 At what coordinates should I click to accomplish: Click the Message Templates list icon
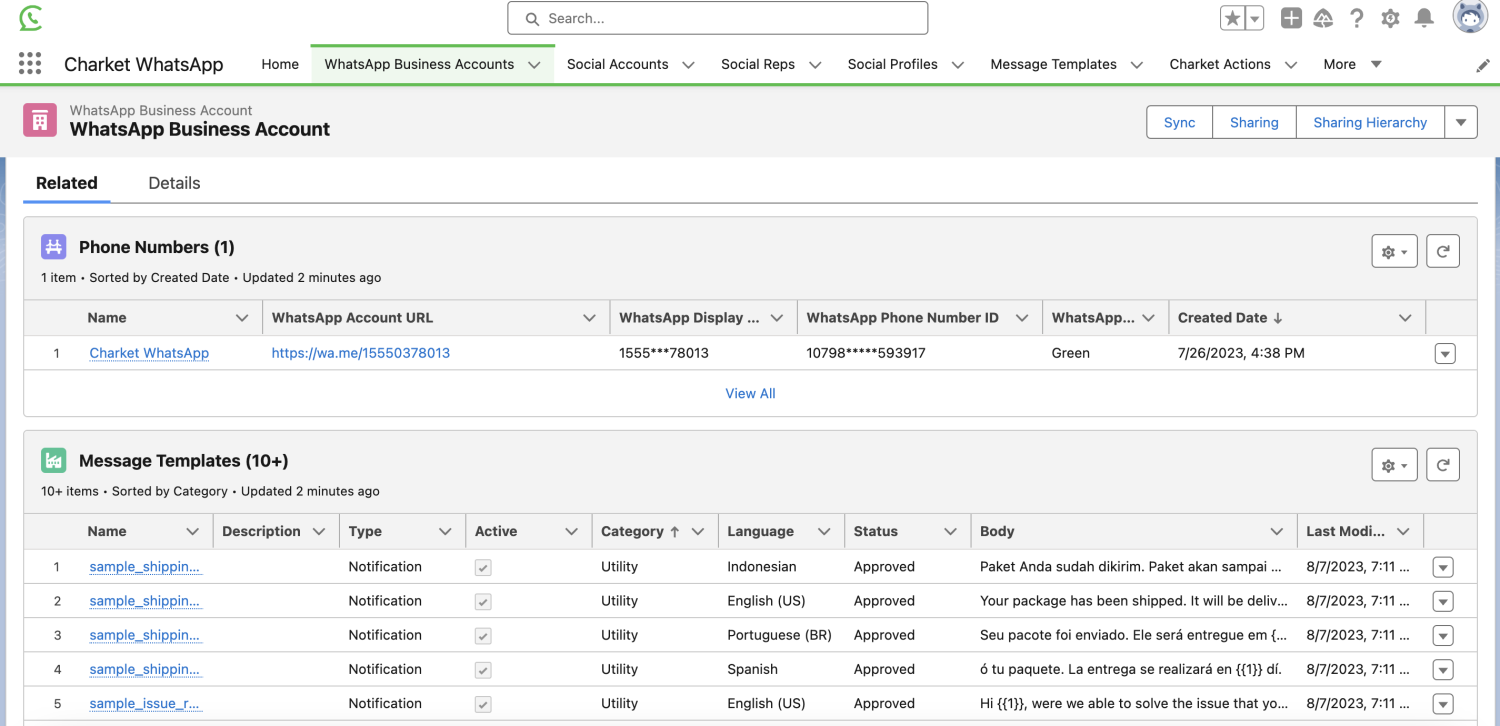(54, 461)
